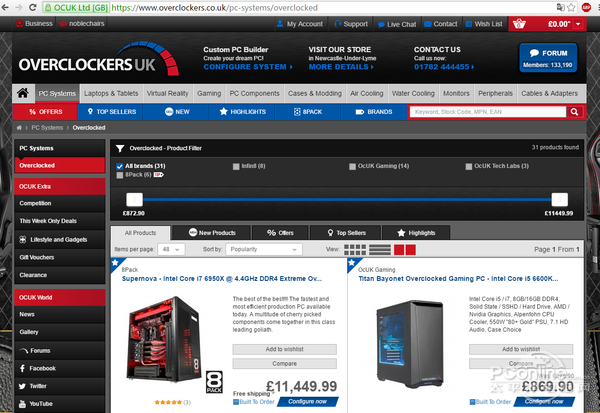Screen dimensions: 600x413
Task: Open Clearance in the sidebar
Action: (x=60, y=275)
